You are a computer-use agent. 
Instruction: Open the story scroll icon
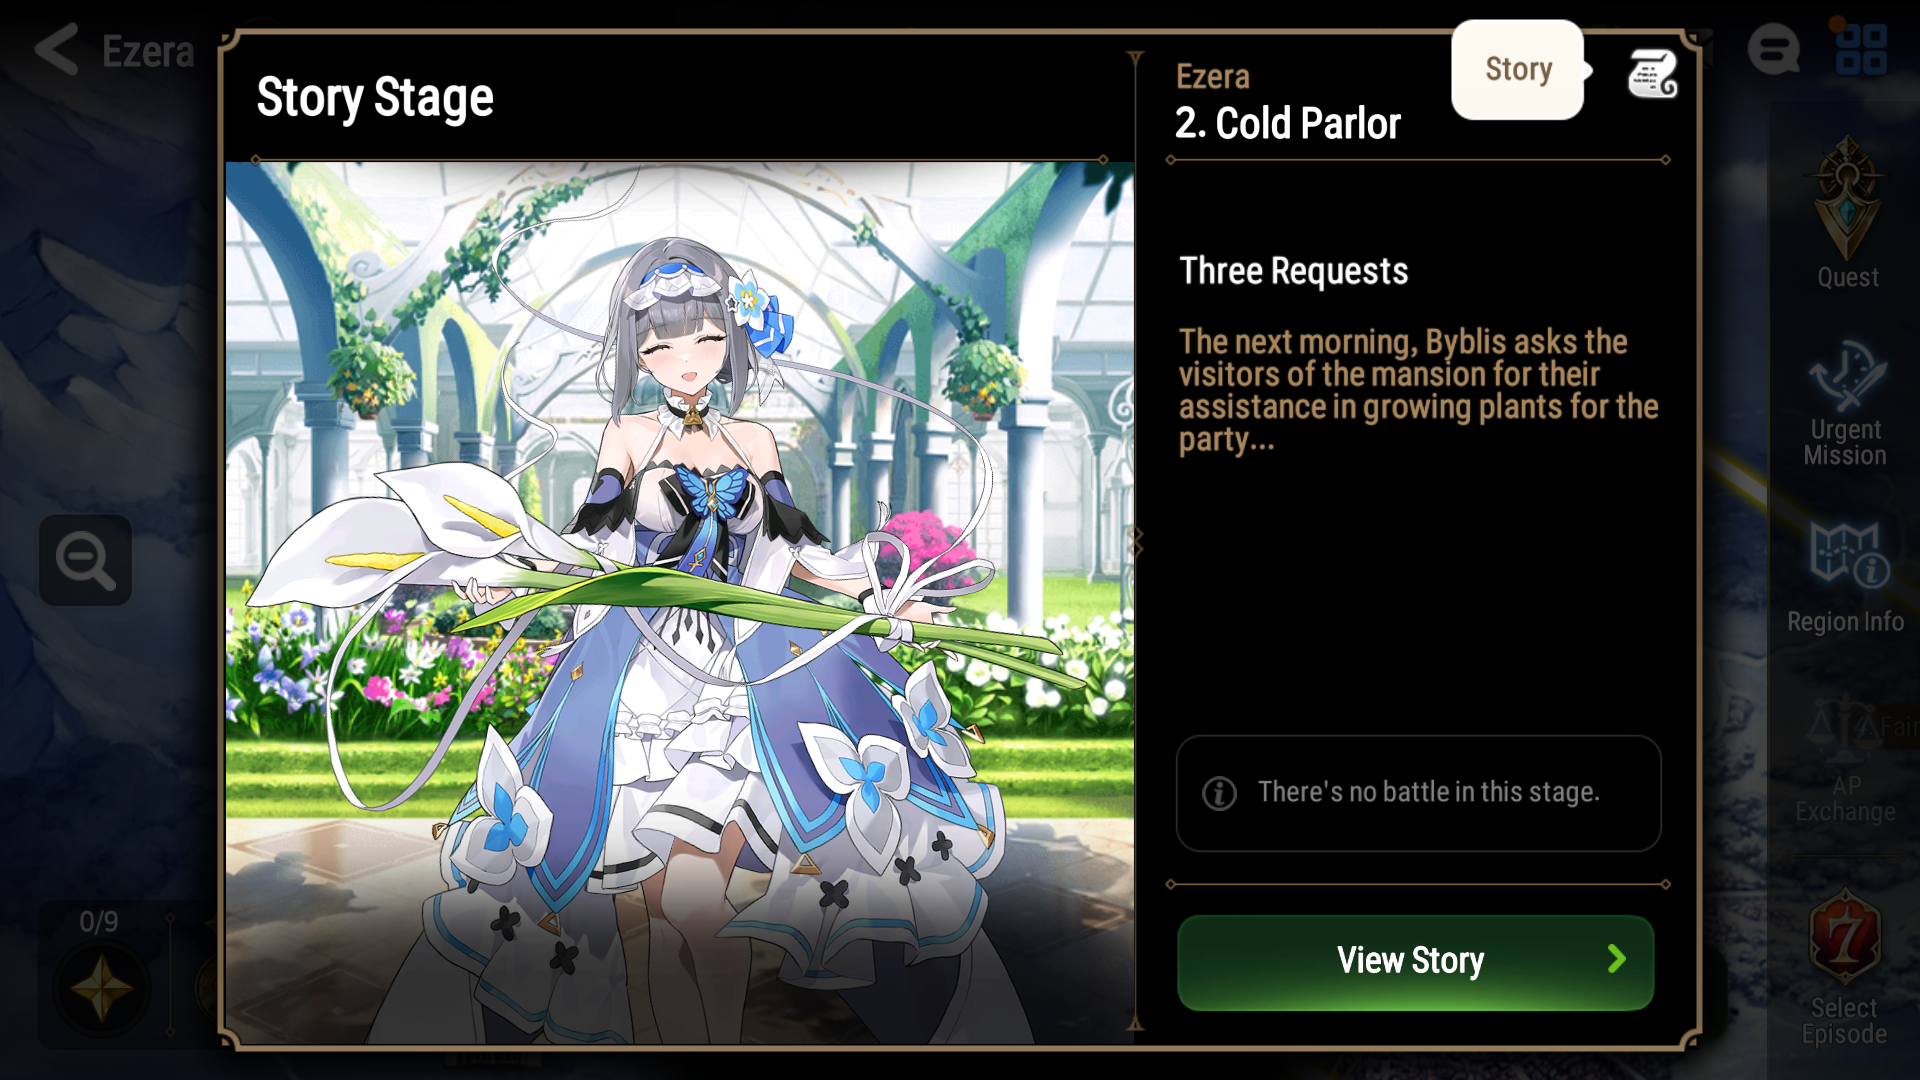[1653, 72]
